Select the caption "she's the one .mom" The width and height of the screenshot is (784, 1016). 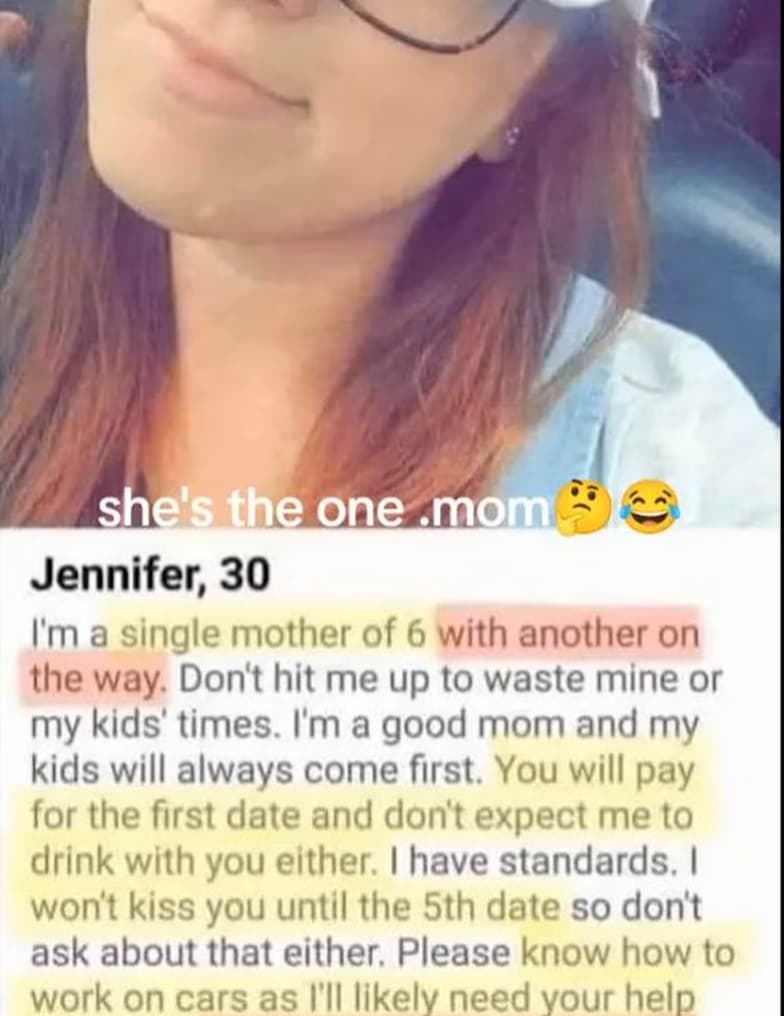pyautogui.click(x=323, y=510)
